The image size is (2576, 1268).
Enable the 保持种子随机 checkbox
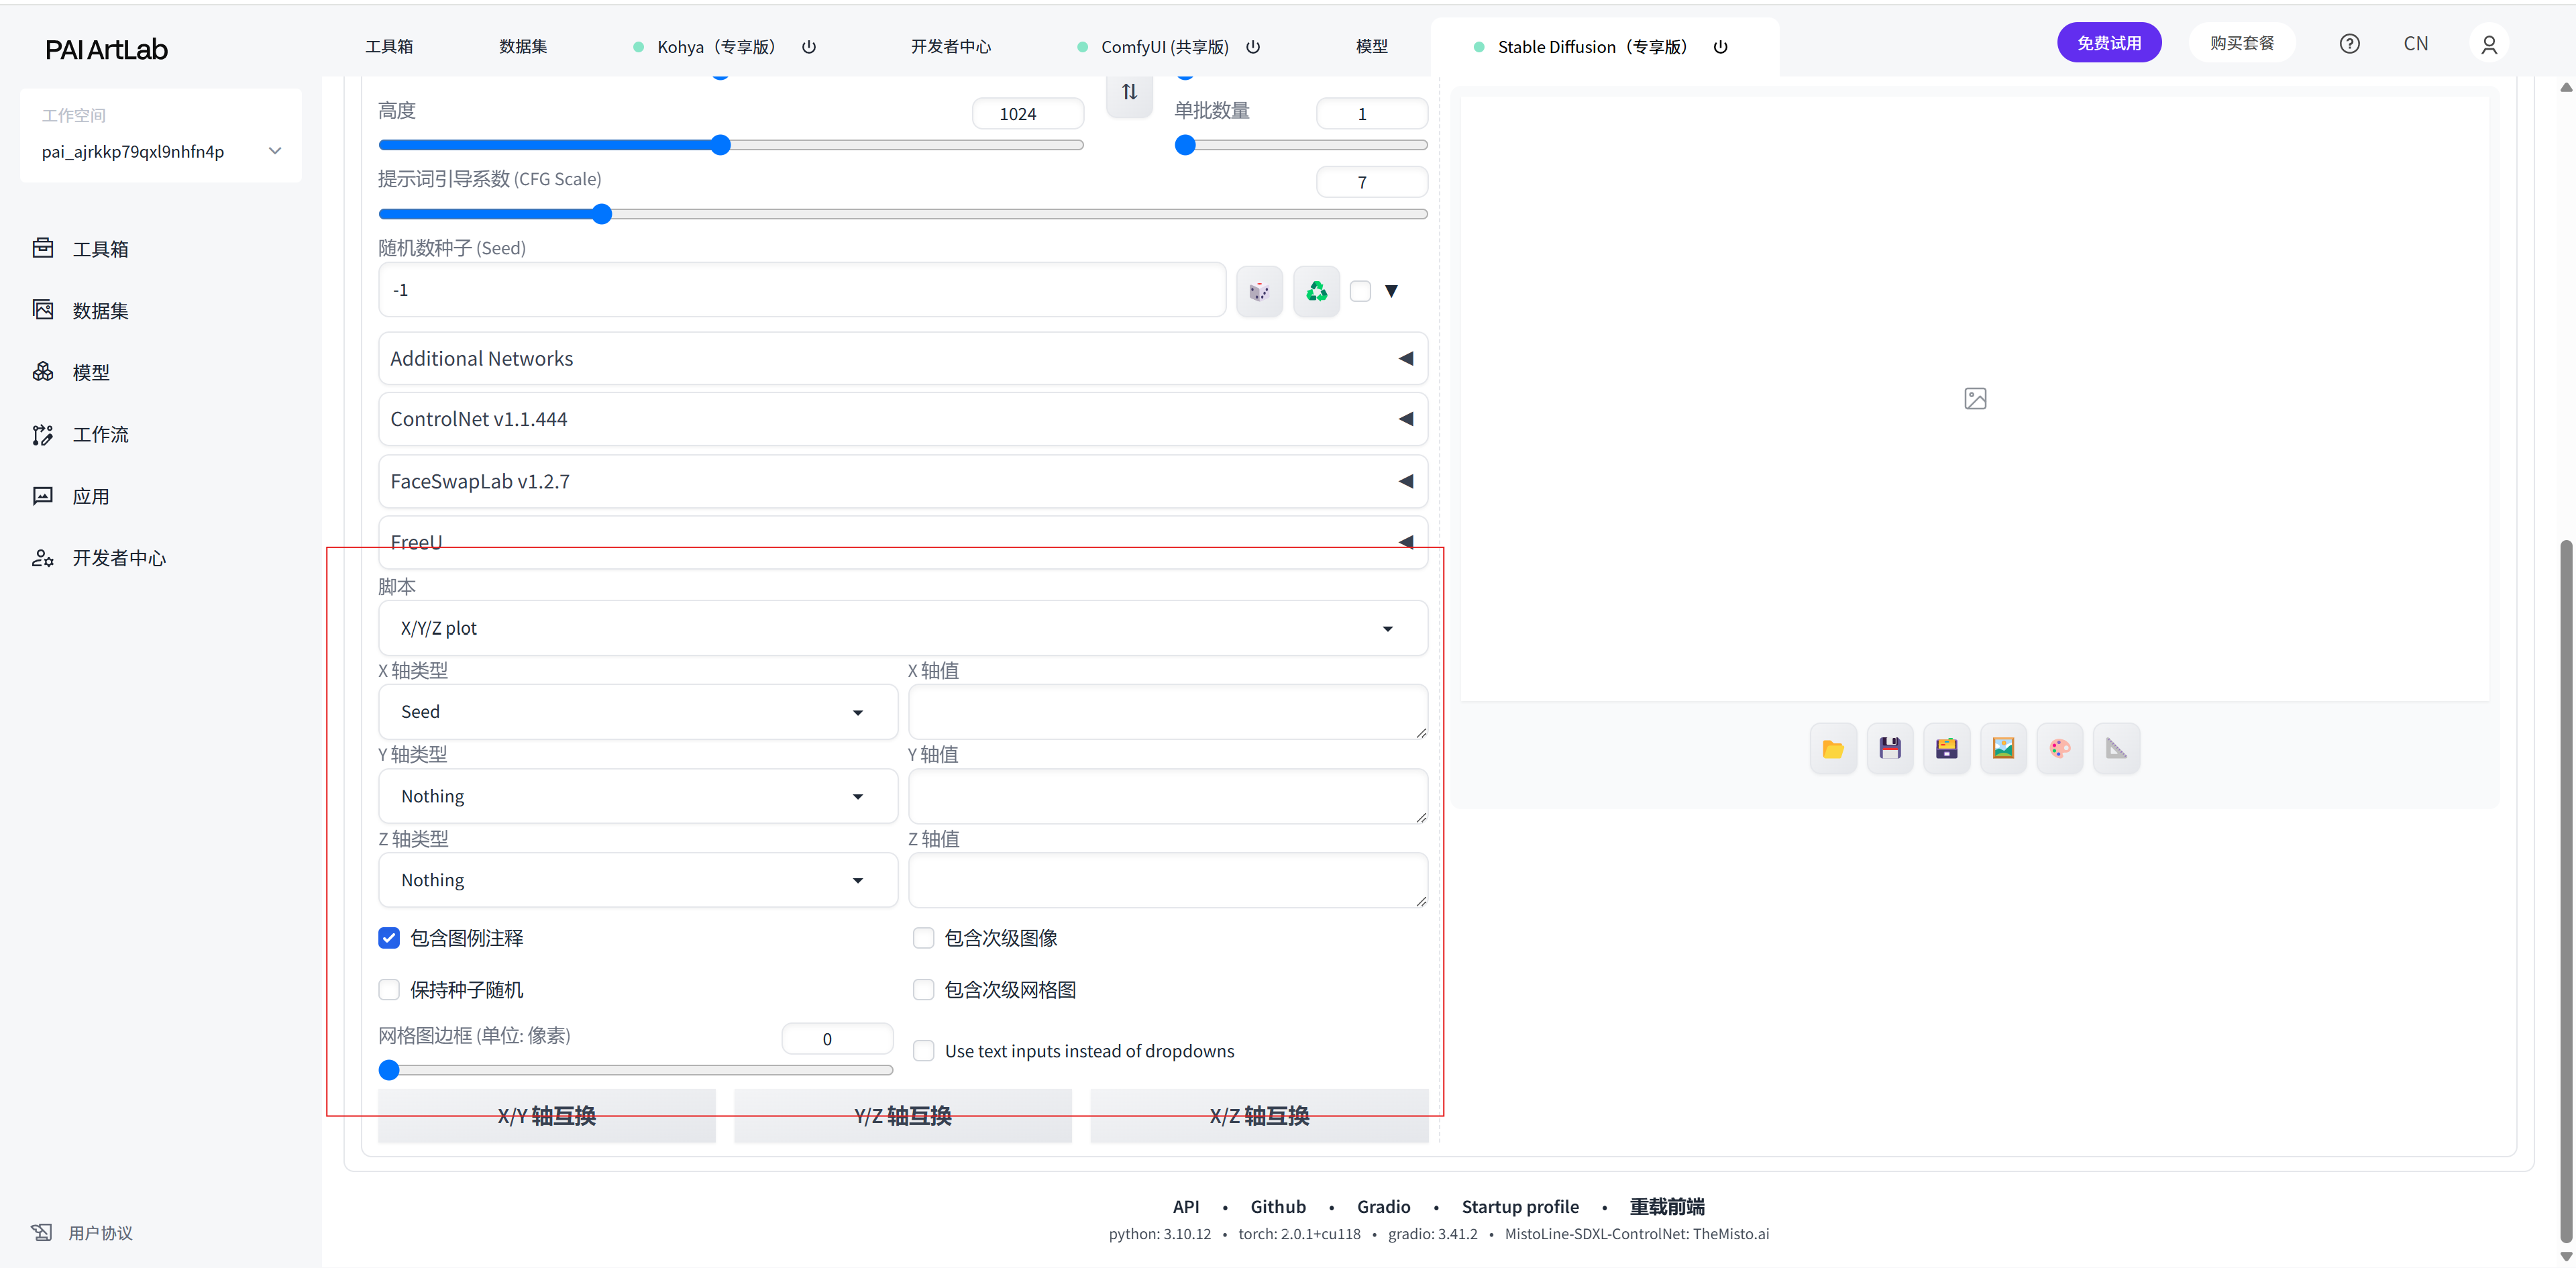coord(389,990)
